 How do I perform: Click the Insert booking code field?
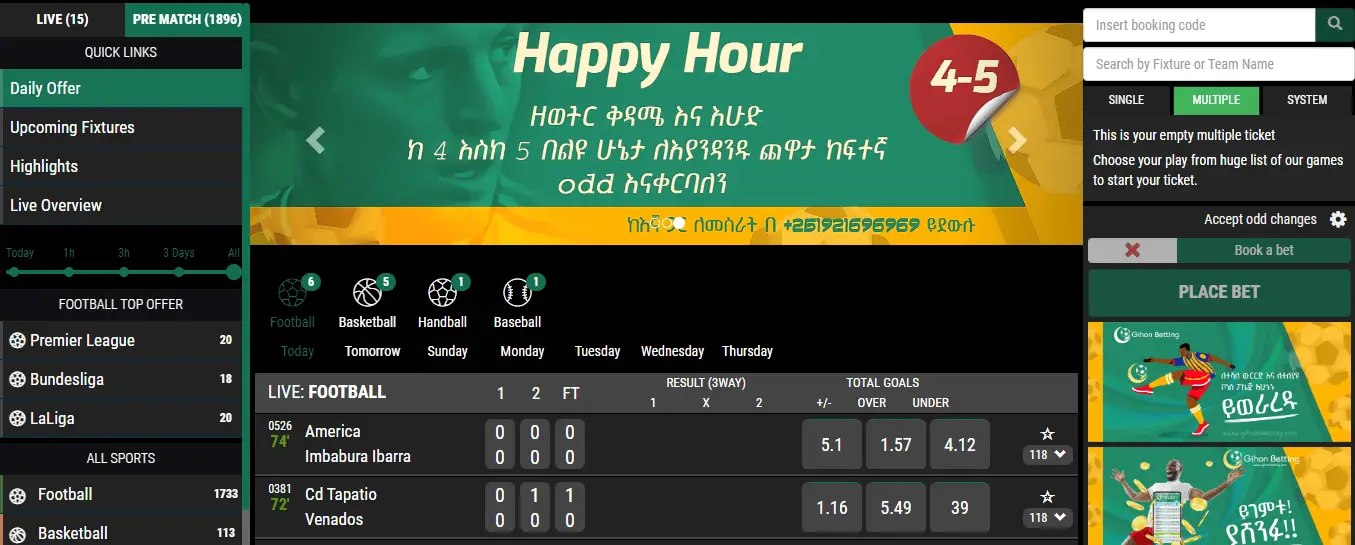[x=1199, y=25]
